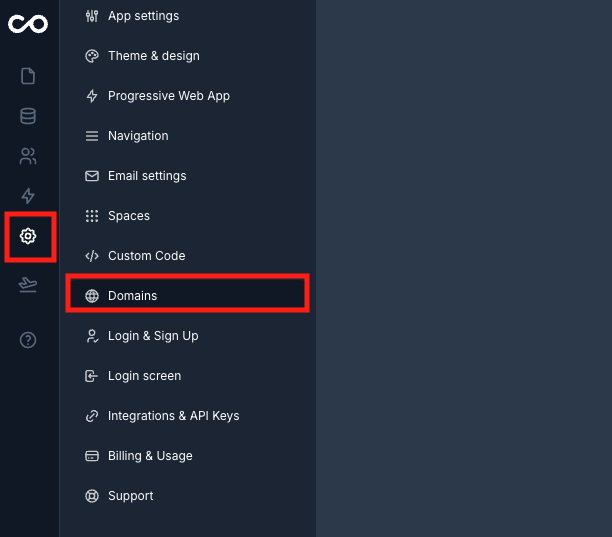Open Custom Code settings
Viewport: 612px width, 537px height.
146,256
